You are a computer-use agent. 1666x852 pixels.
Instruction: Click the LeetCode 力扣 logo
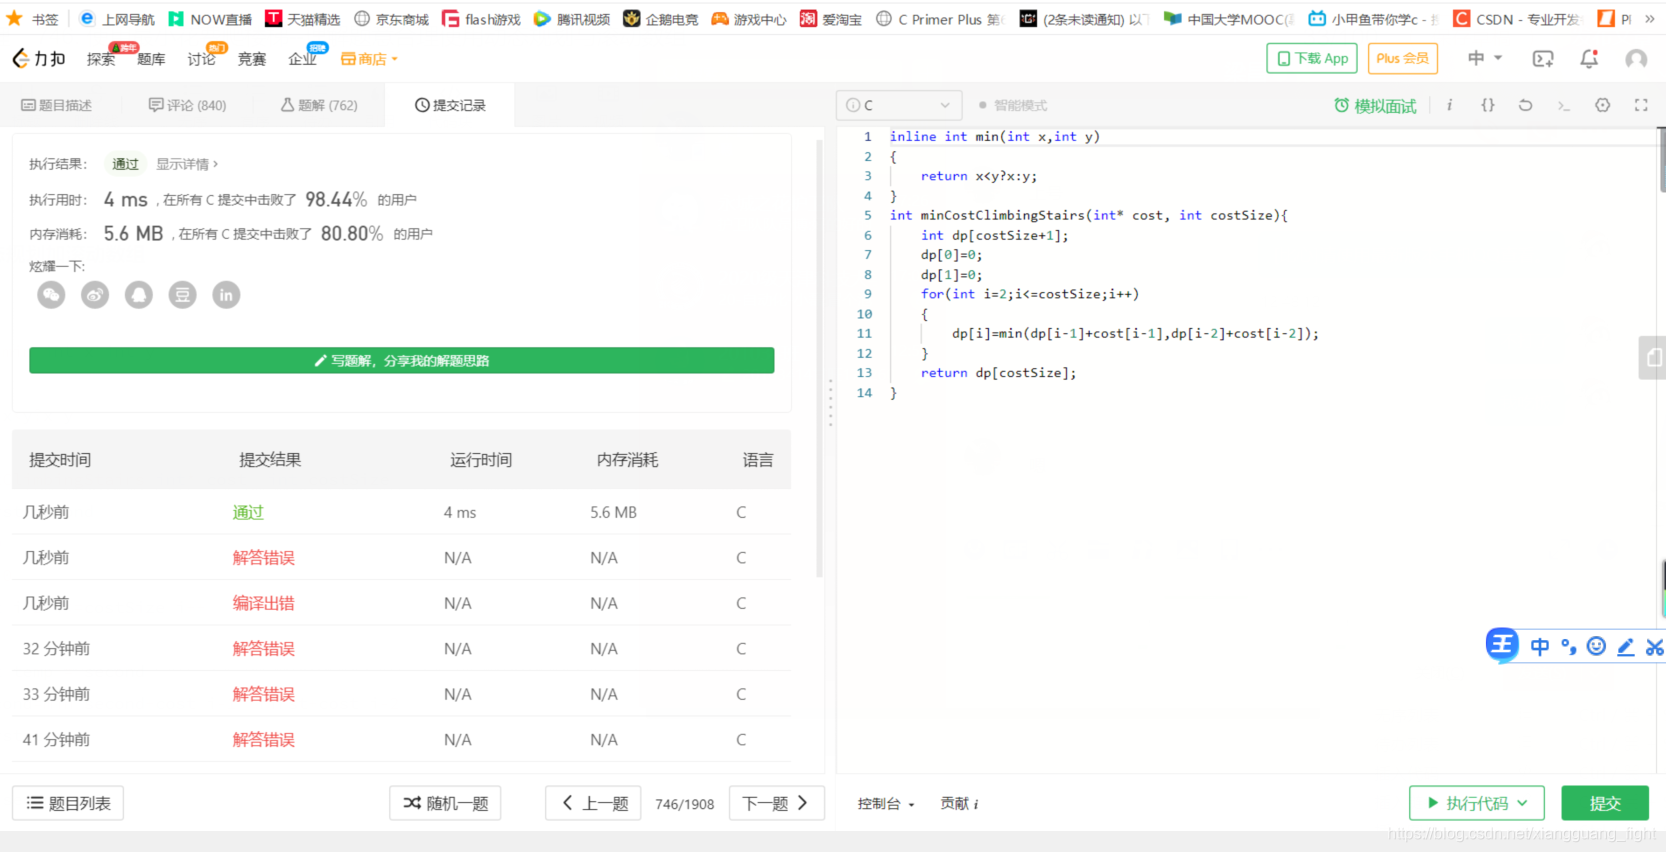[x=38, y=59]
